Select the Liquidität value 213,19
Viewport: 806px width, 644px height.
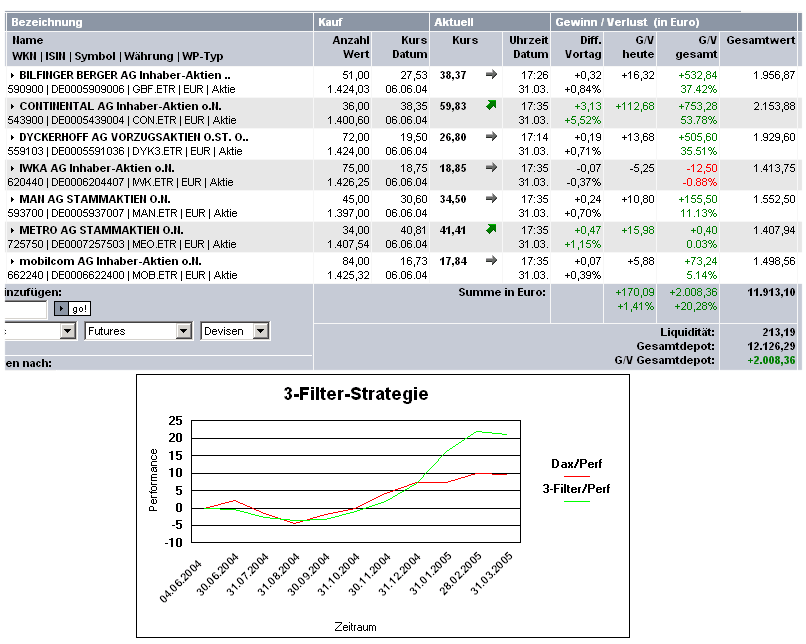point(779,332)
